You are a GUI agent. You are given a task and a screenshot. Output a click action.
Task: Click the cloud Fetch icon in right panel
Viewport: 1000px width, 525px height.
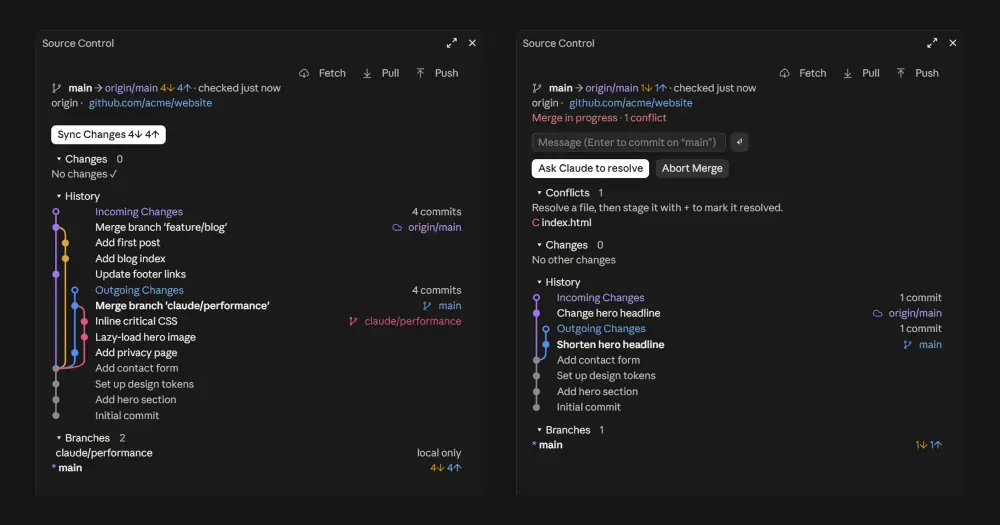[x=784, y=73]
